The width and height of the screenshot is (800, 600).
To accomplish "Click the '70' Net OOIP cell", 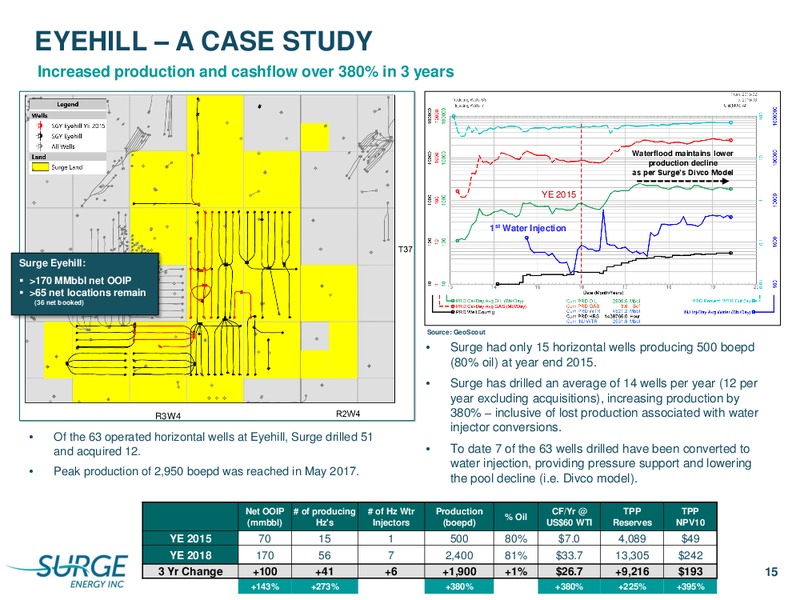I will tap(264, 539).
